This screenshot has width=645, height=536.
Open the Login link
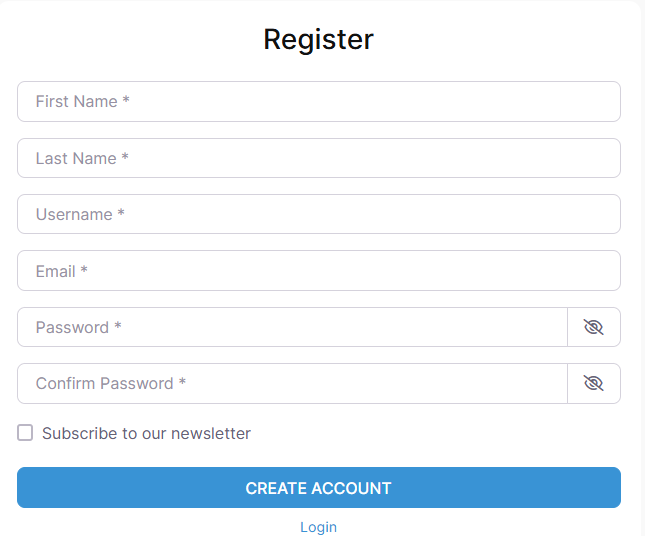pyautogui.click(x=318, y=527)
